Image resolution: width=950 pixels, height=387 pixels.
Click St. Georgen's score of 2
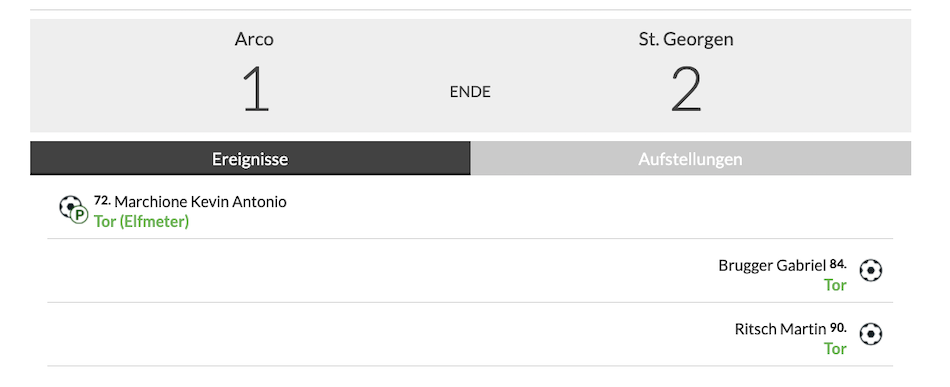pyautogui.click(x=686, y=90)
